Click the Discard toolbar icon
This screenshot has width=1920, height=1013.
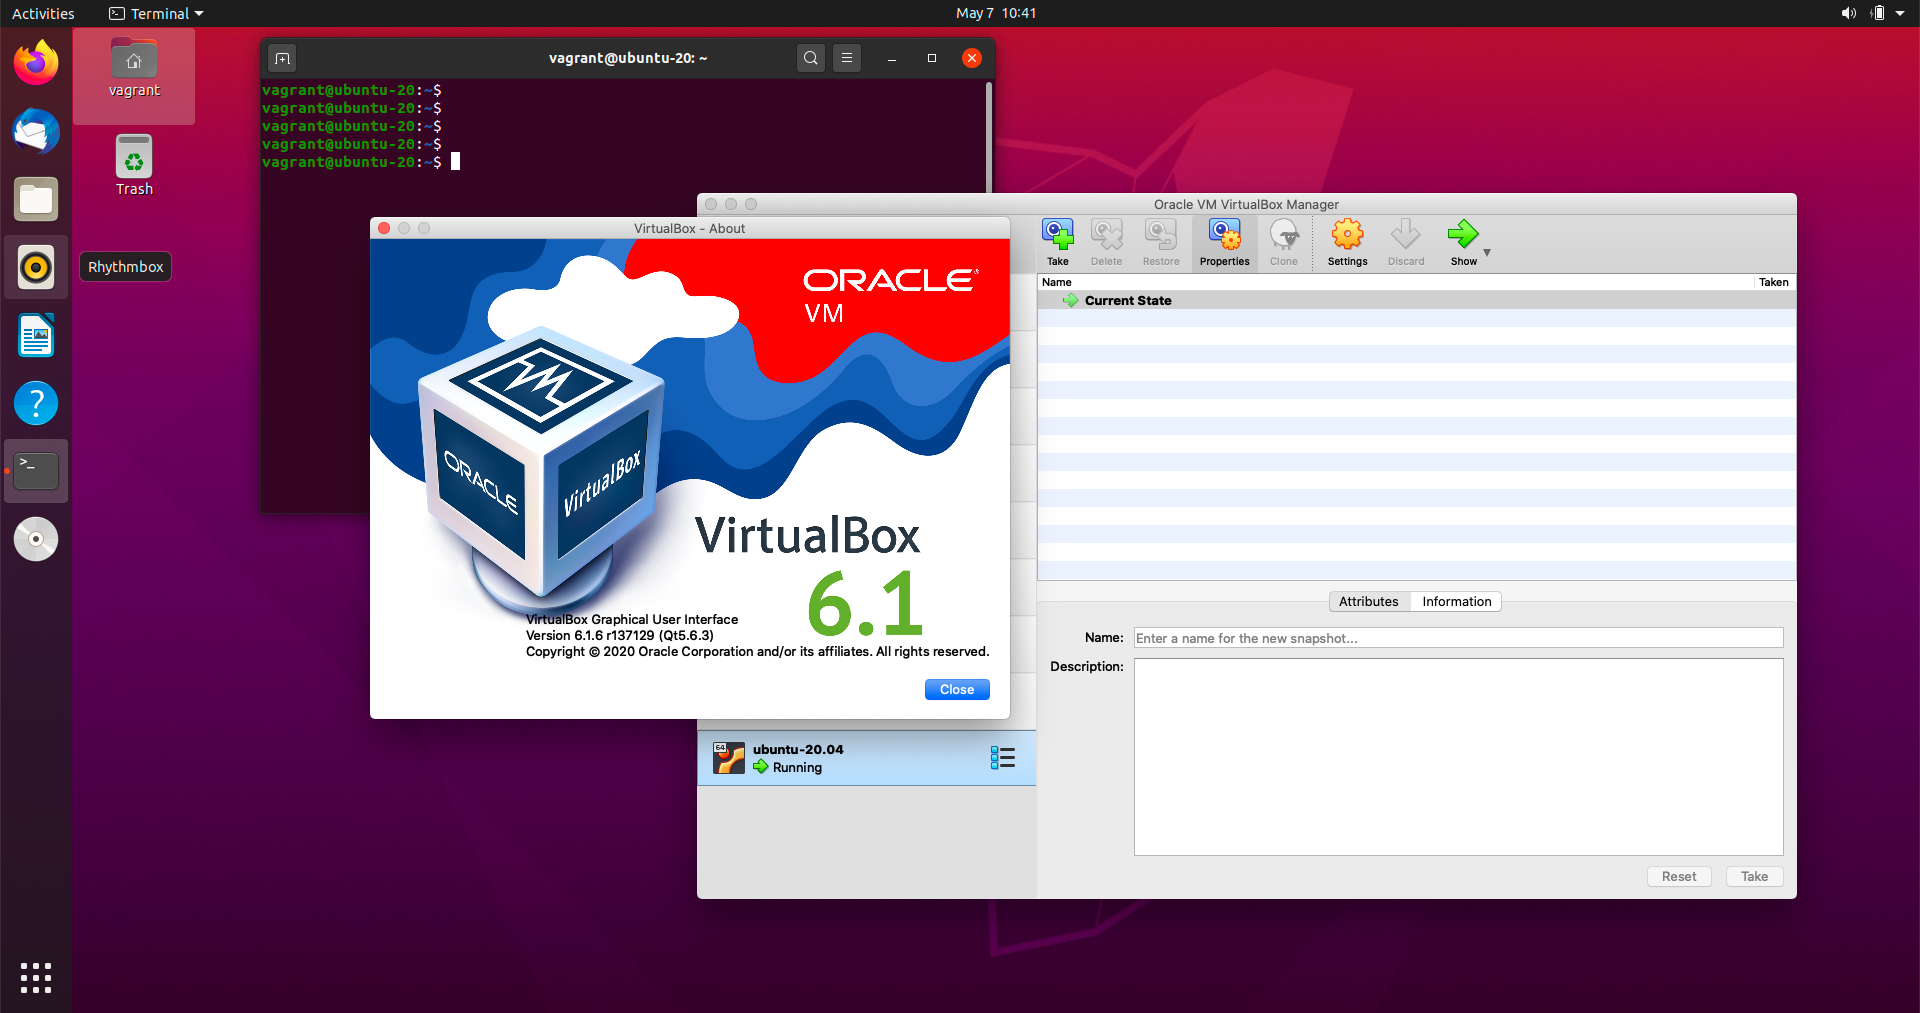[1405, 243]
